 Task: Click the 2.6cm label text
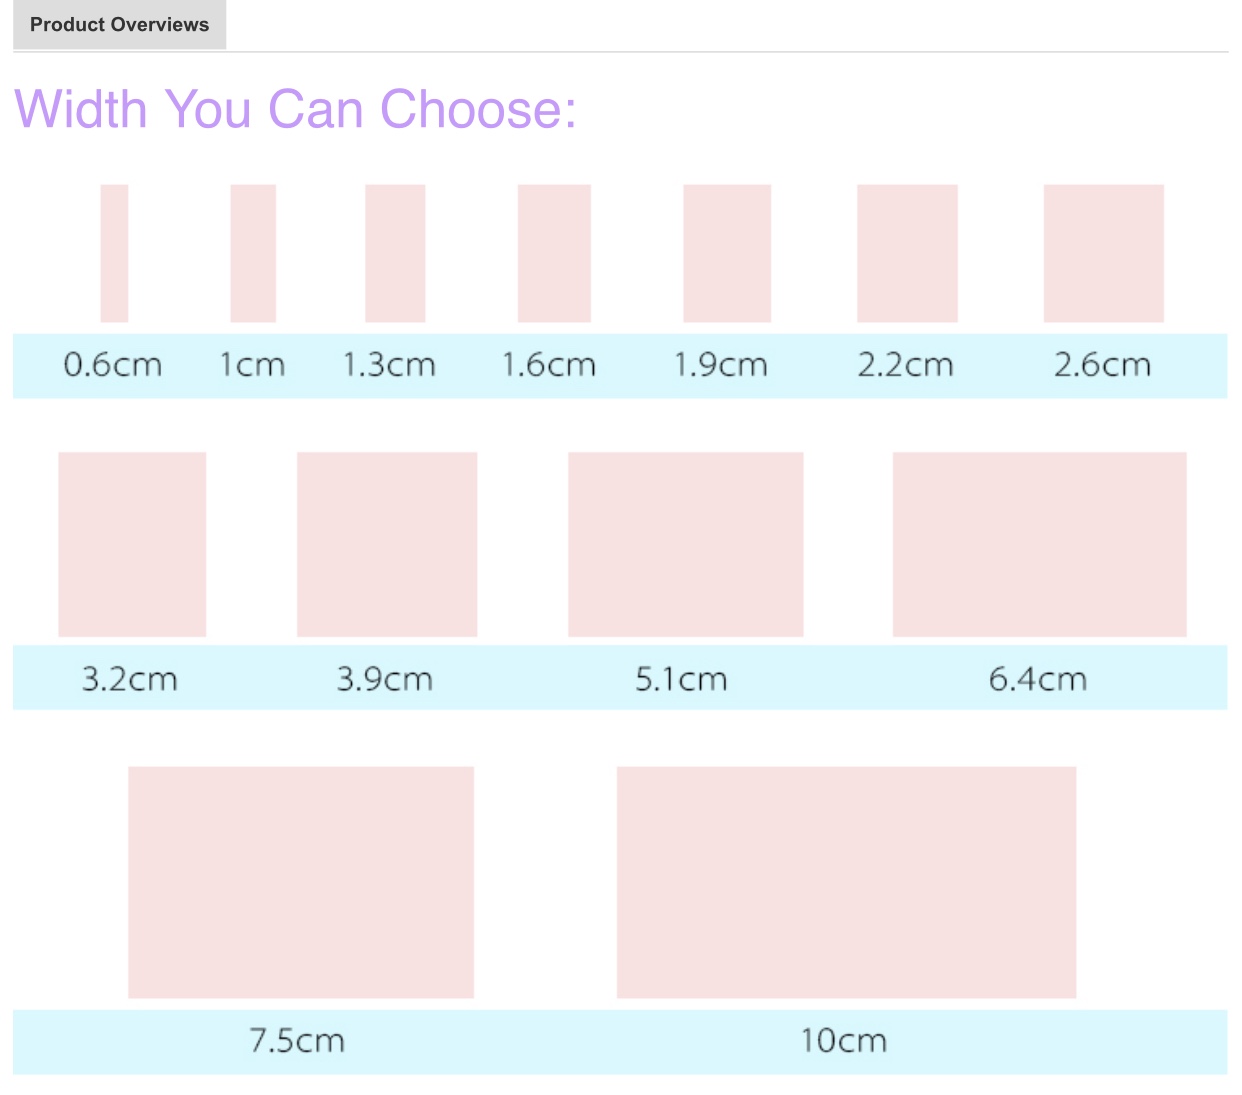tap(1103, 365)
